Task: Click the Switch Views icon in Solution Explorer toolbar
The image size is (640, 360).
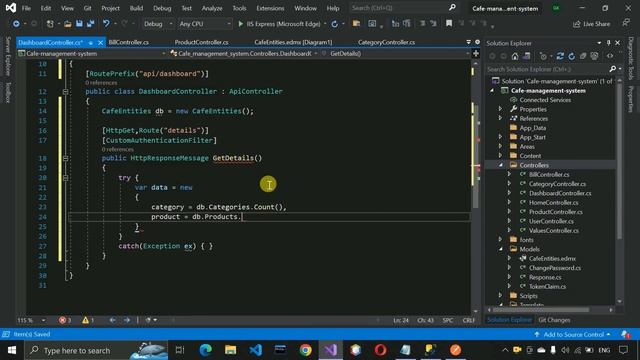Action: pos(527,56)
